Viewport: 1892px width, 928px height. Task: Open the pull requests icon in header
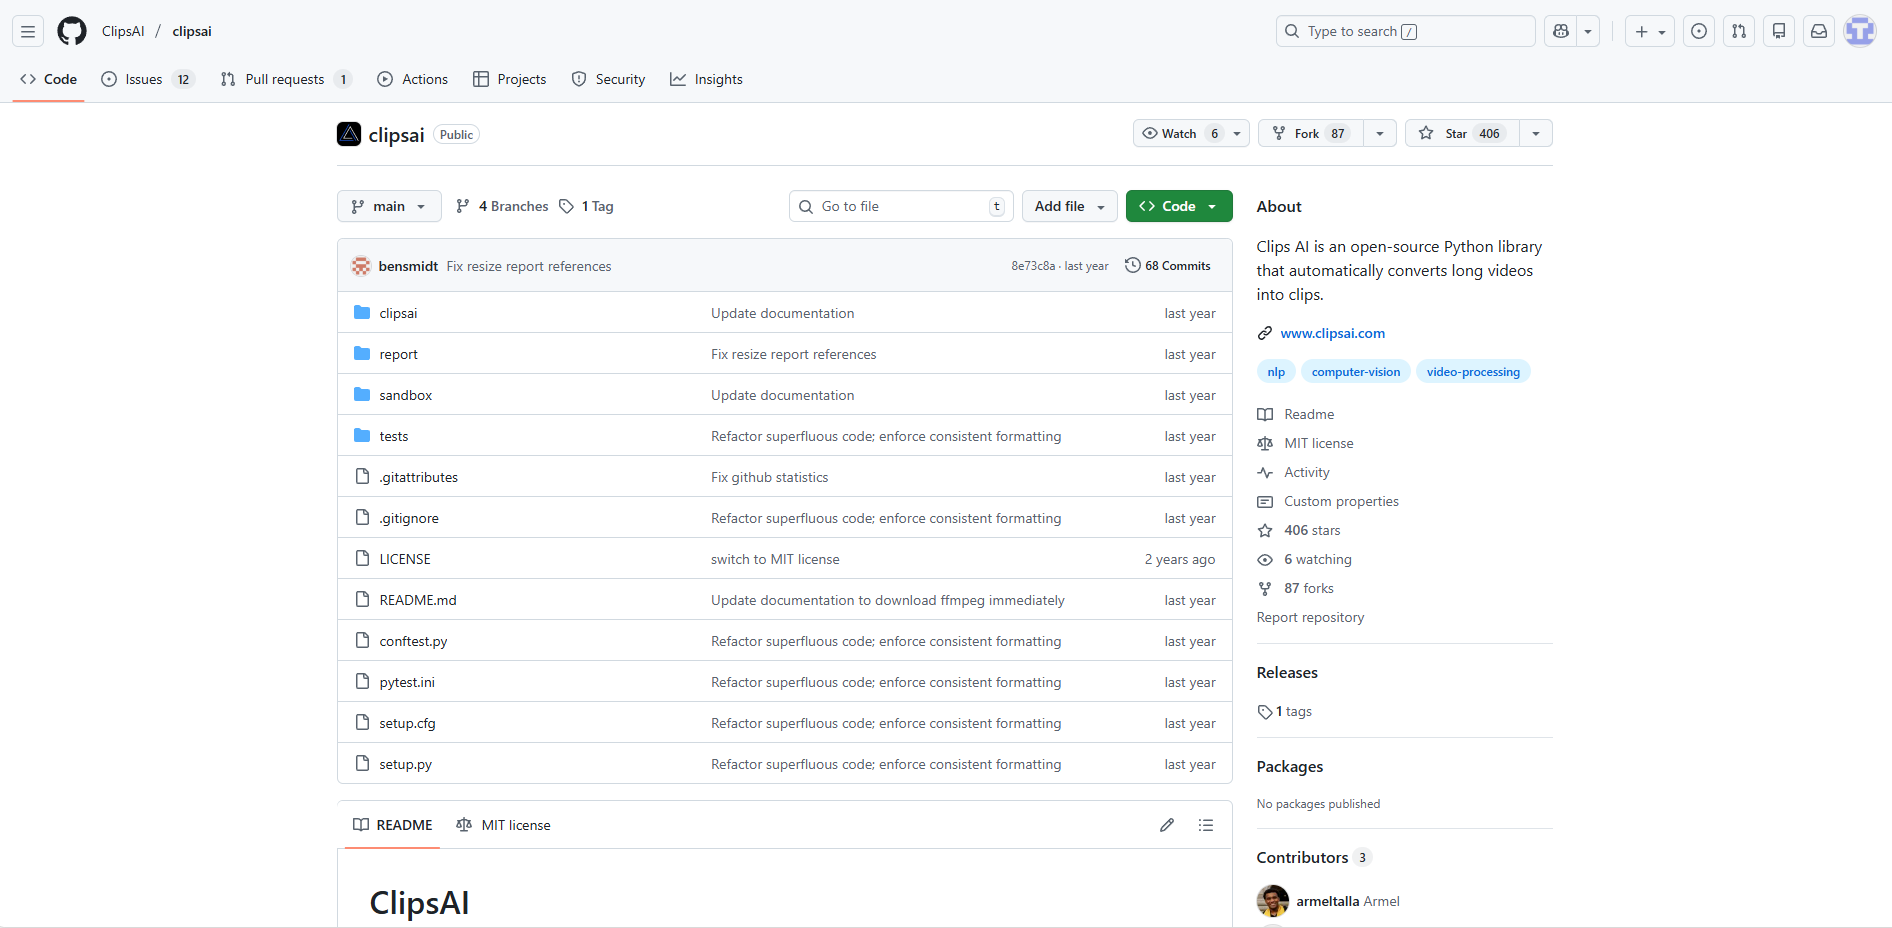(x=1739, y=31)
